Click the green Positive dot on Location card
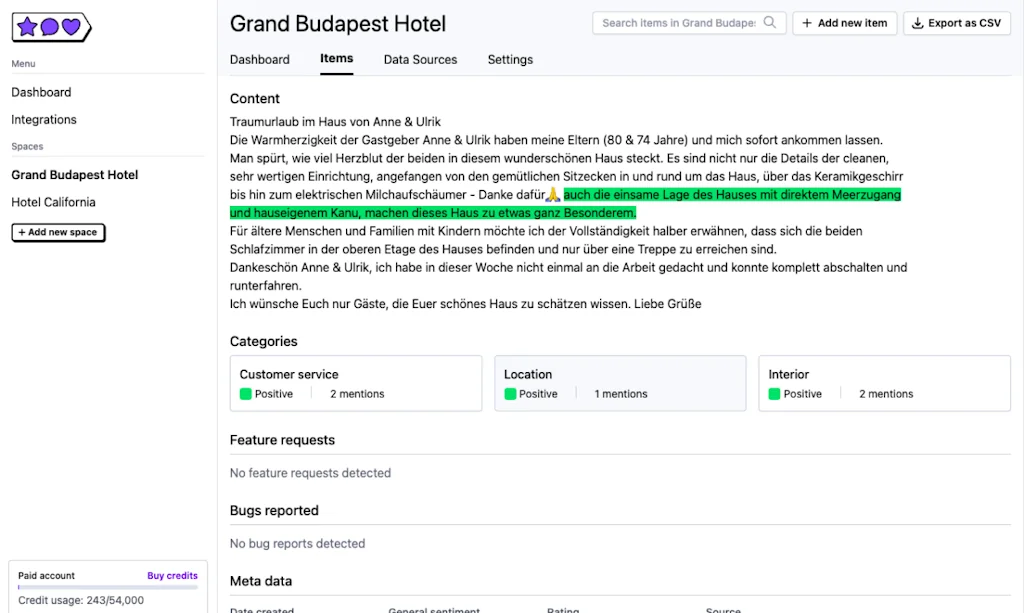Image resolution: width=1024 pixels, height=613 pixels. point(510,394)
